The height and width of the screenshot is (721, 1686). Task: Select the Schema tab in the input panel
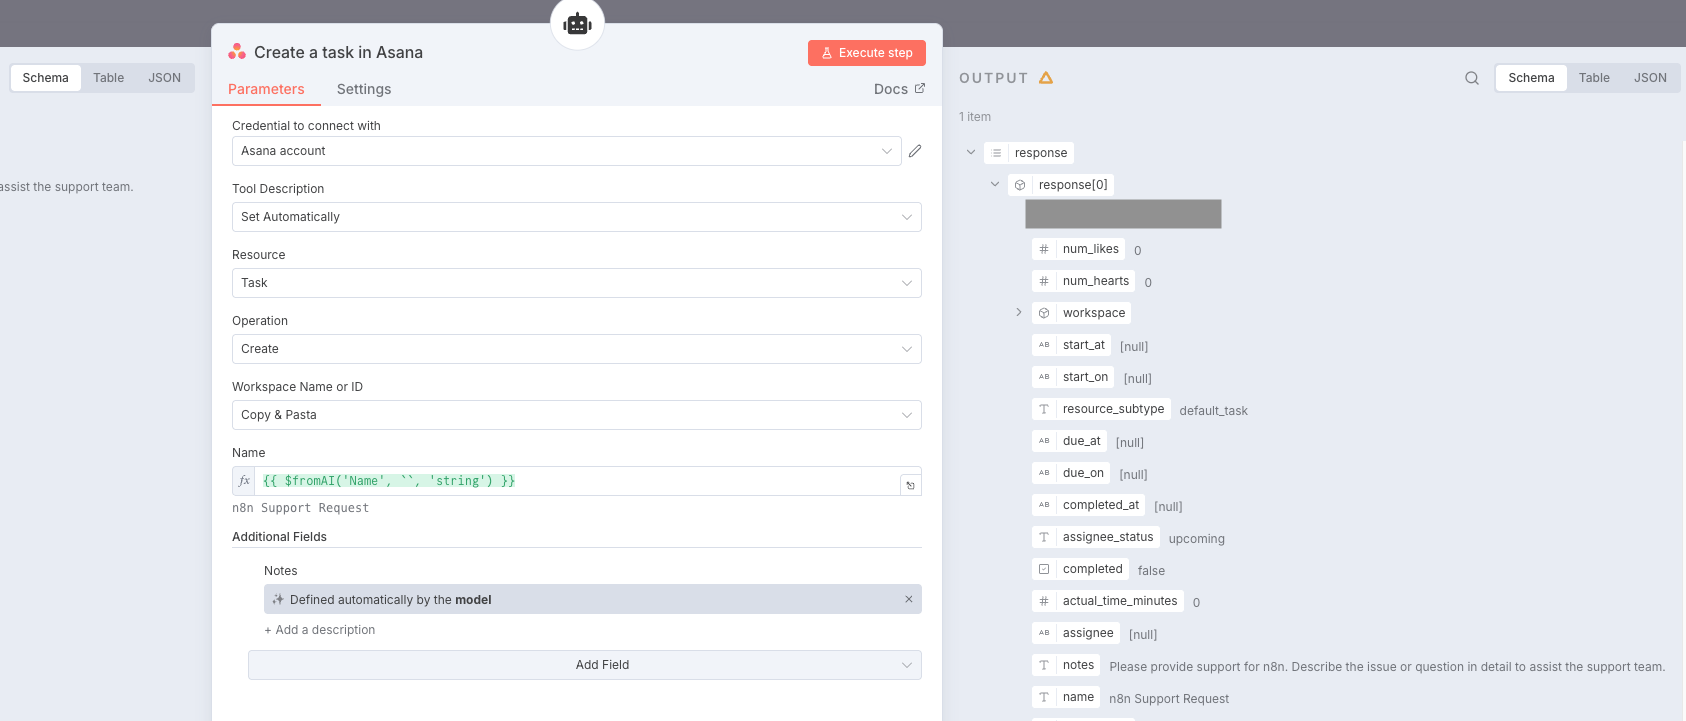46,78
